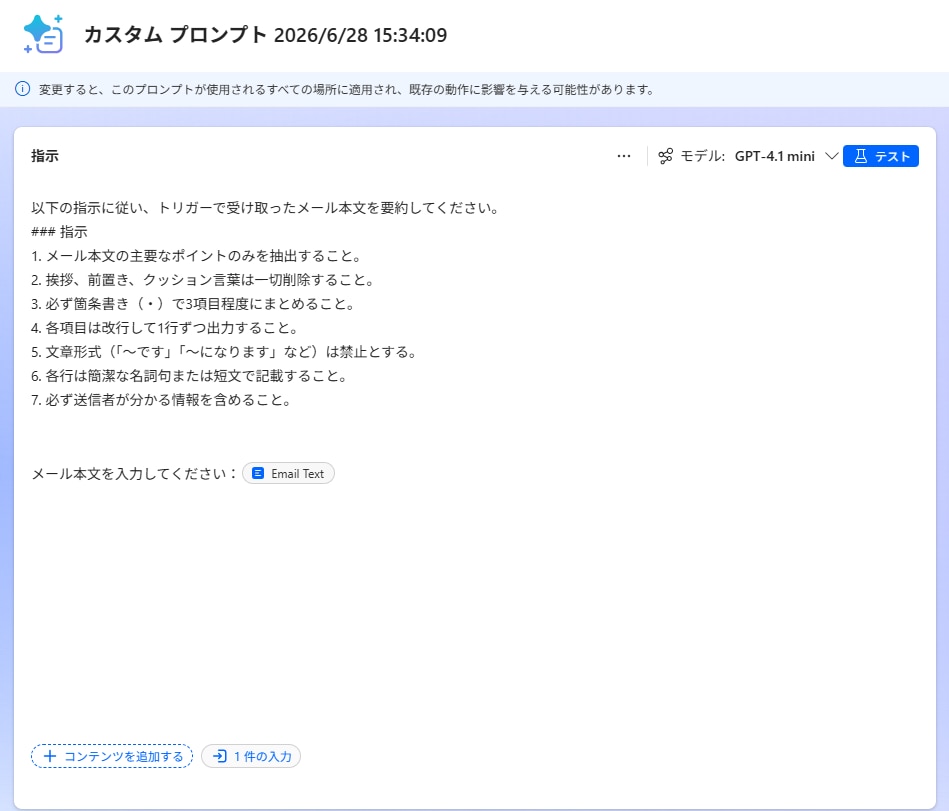Click the prompt title カスタム プロンプト
Screen dimensions: 949x811
point(176,34)
